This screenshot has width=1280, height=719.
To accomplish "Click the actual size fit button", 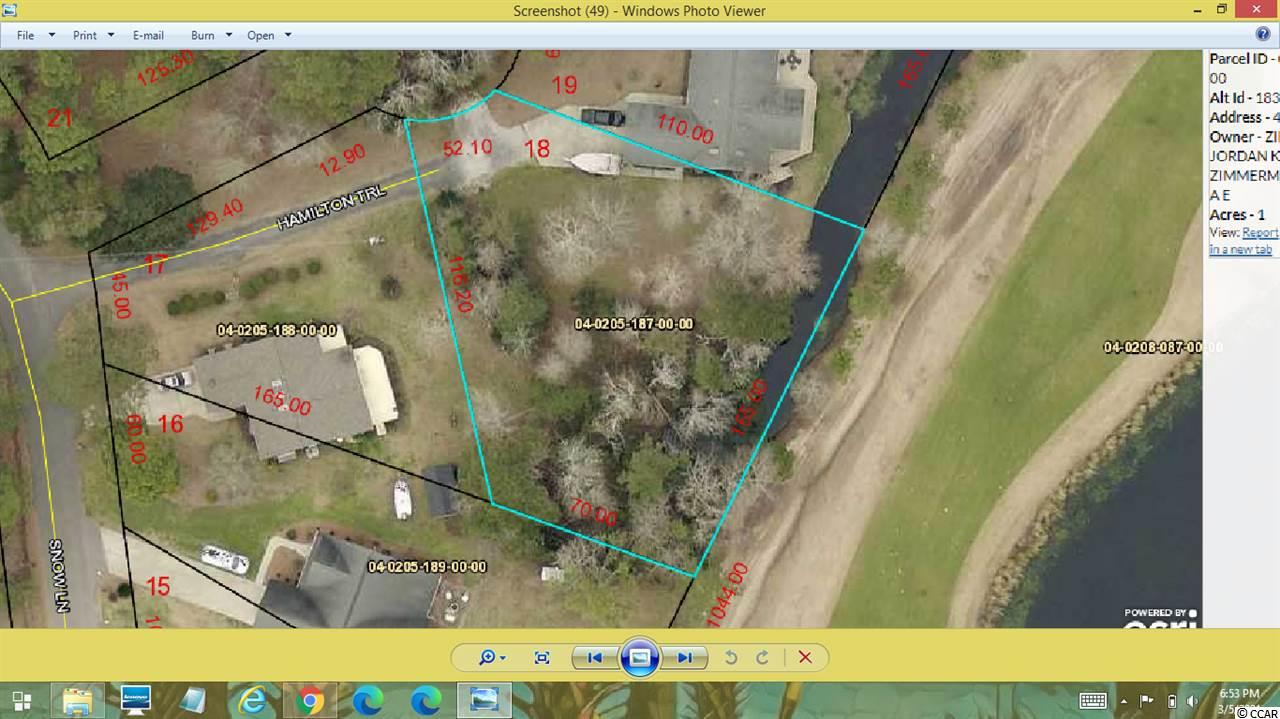I will click(542, 657).
